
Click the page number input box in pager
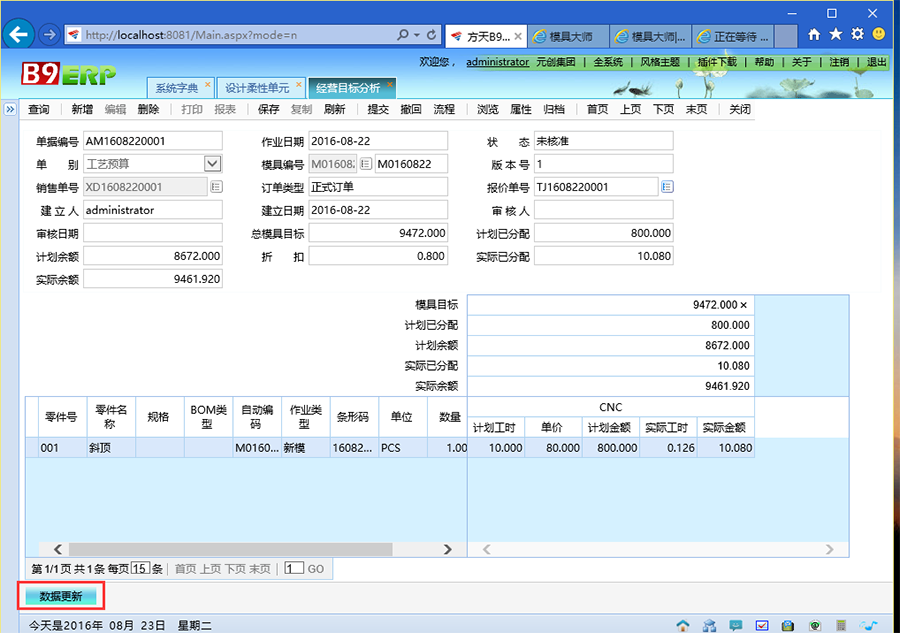[x=294, y=569]
